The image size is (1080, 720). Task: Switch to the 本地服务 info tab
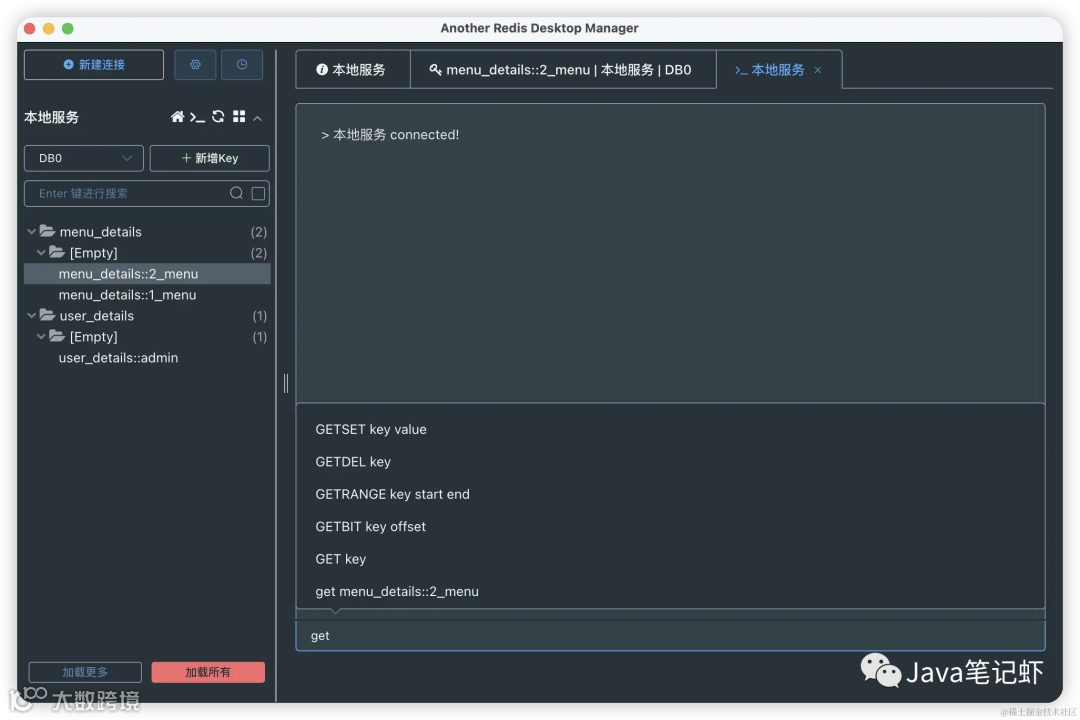(x=353, y=70)
